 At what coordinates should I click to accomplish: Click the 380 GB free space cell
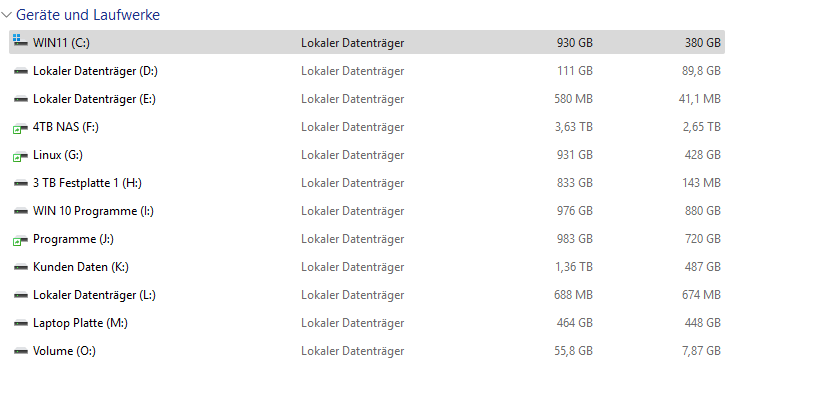click(702, 43)
